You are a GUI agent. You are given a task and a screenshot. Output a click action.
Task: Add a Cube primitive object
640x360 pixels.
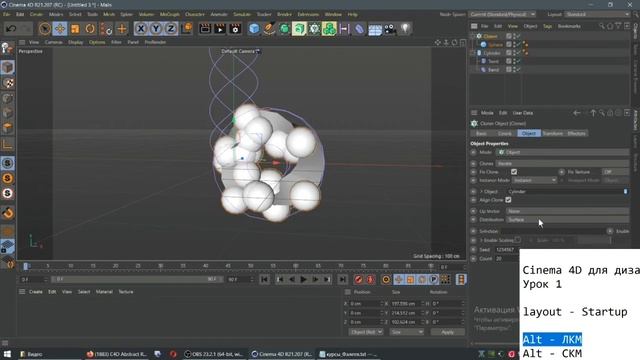[x=254, y=29]
